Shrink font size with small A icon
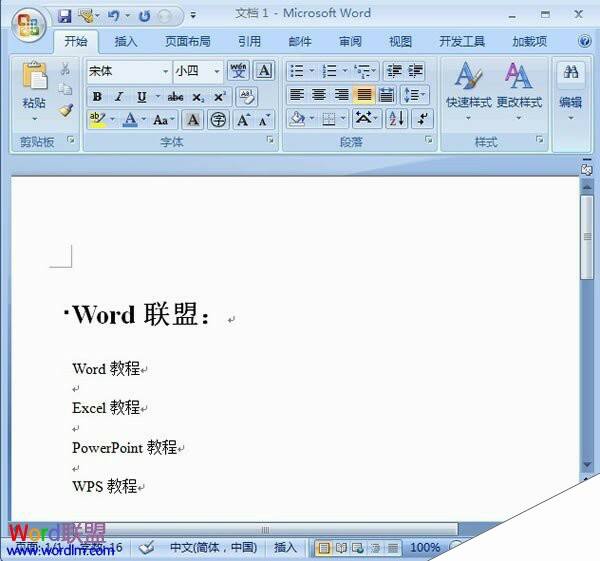This screenshot has height=561, width=600. coord(264,120)
